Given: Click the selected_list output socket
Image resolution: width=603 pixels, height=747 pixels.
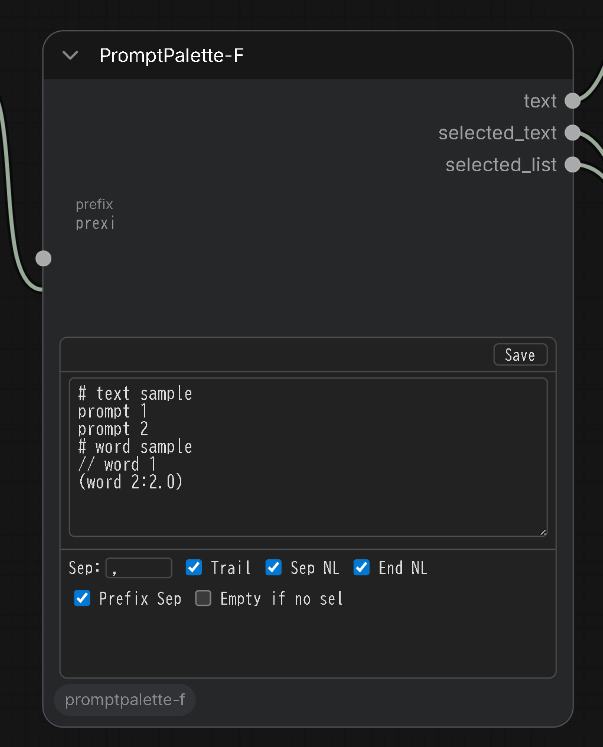Looking at the screenshot, I should click(573, 165).
